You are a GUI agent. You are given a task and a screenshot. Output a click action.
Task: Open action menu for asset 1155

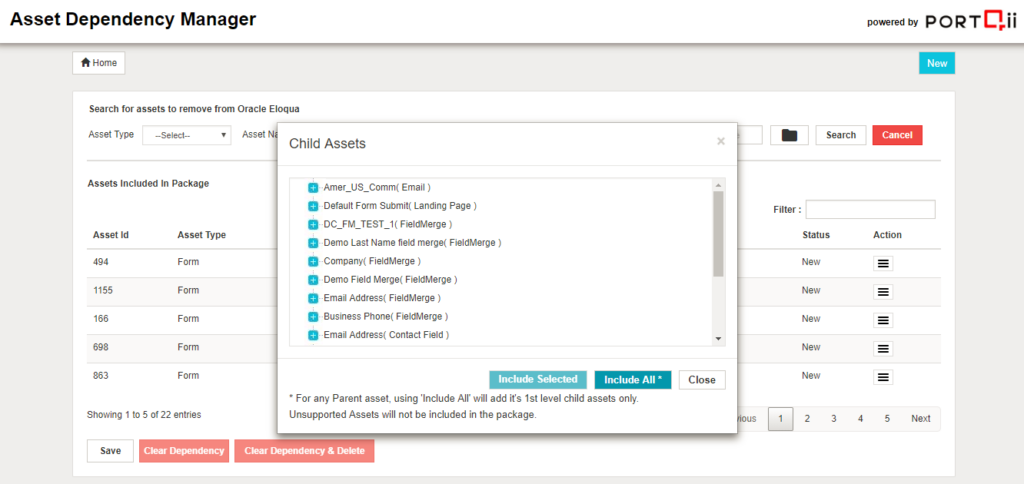[883, 292]
